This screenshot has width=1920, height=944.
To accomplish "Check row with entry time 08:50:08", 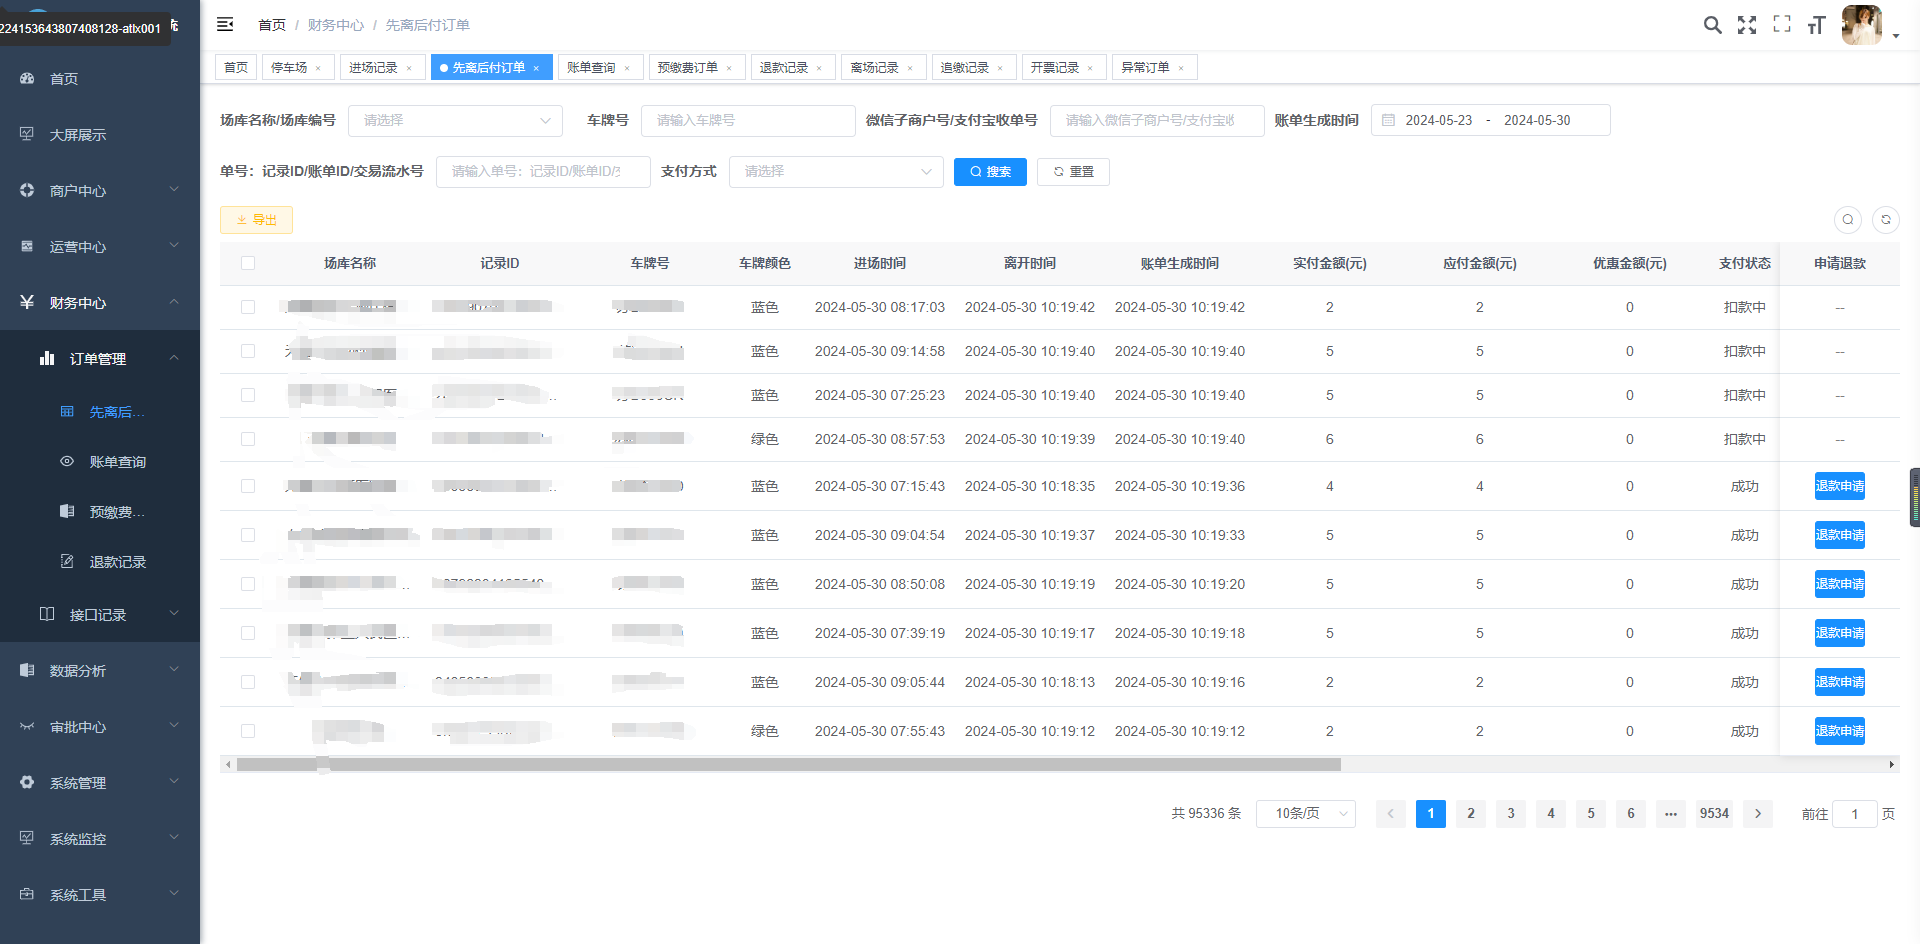I will (248, 584).
